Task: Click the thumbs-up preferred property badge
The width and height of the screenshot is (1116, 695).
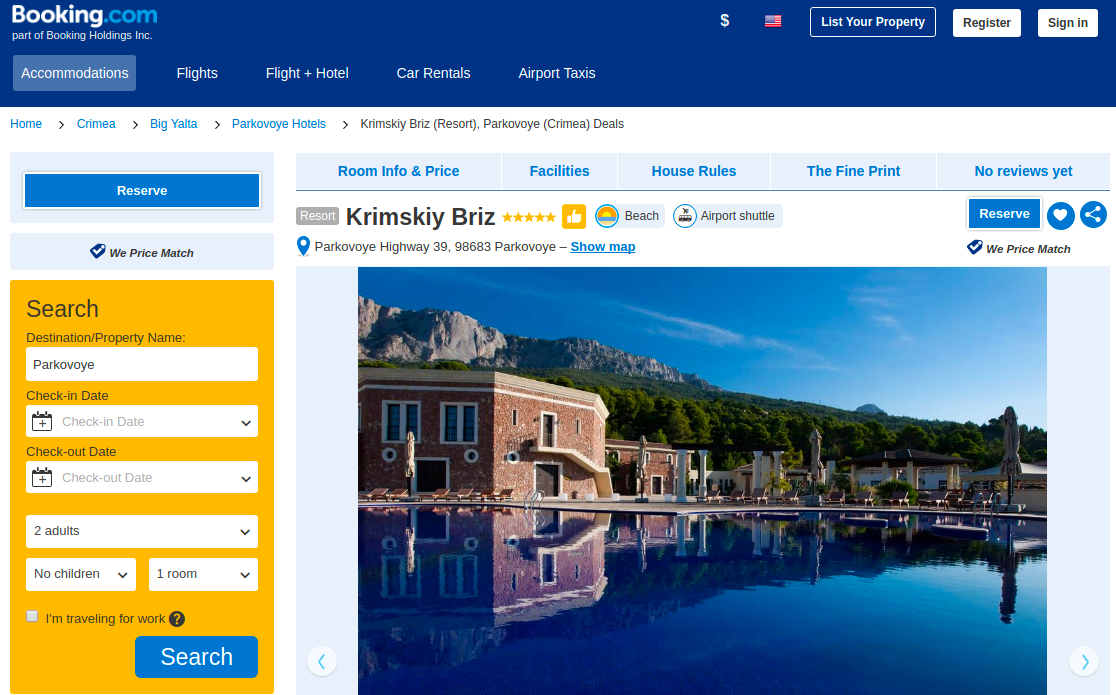Action: coord(574,216)
